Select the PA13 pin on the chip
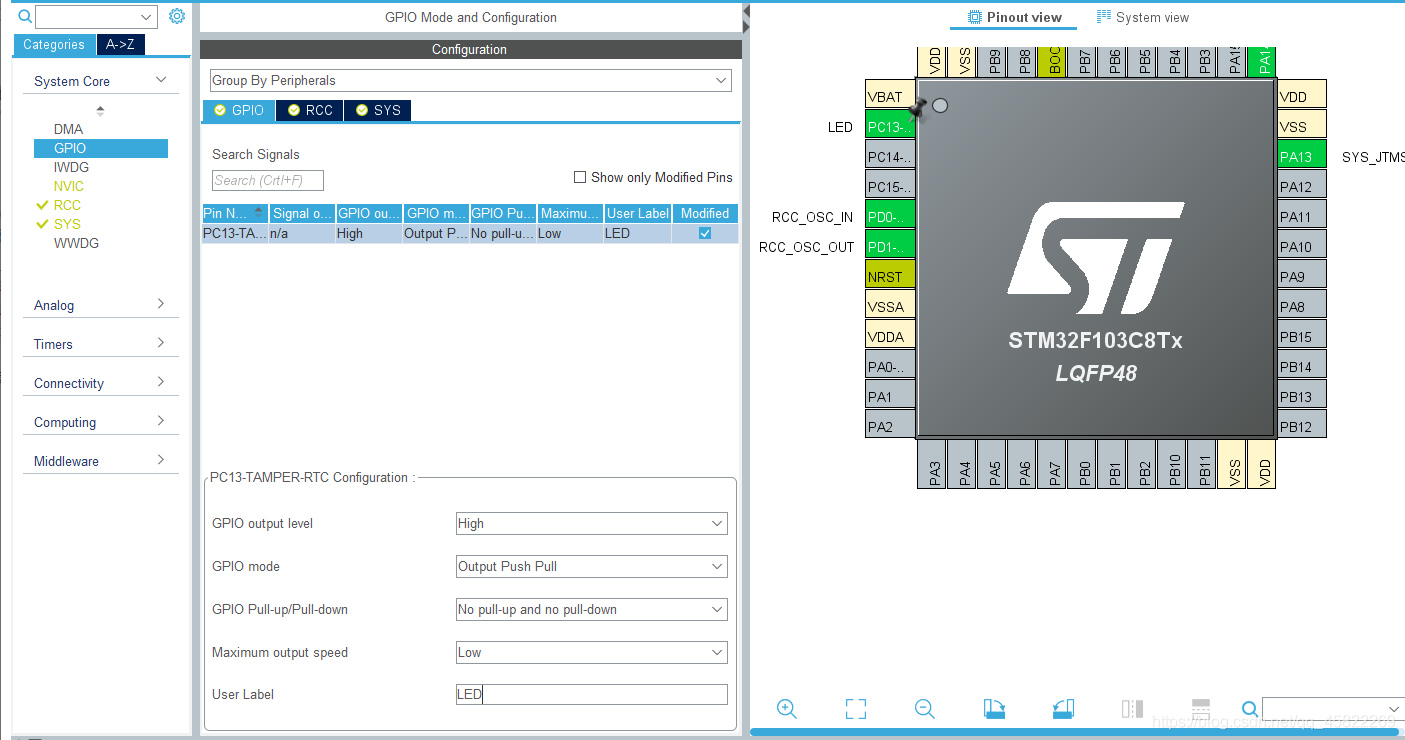Screen dimensions: 1405x740 (x=1301, y=156)
